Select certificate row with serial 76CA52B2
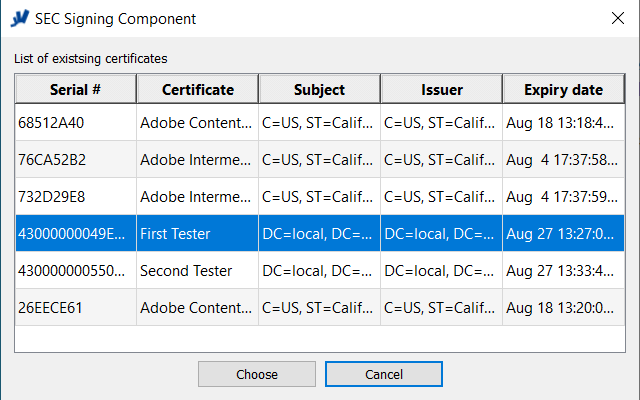 75,160
